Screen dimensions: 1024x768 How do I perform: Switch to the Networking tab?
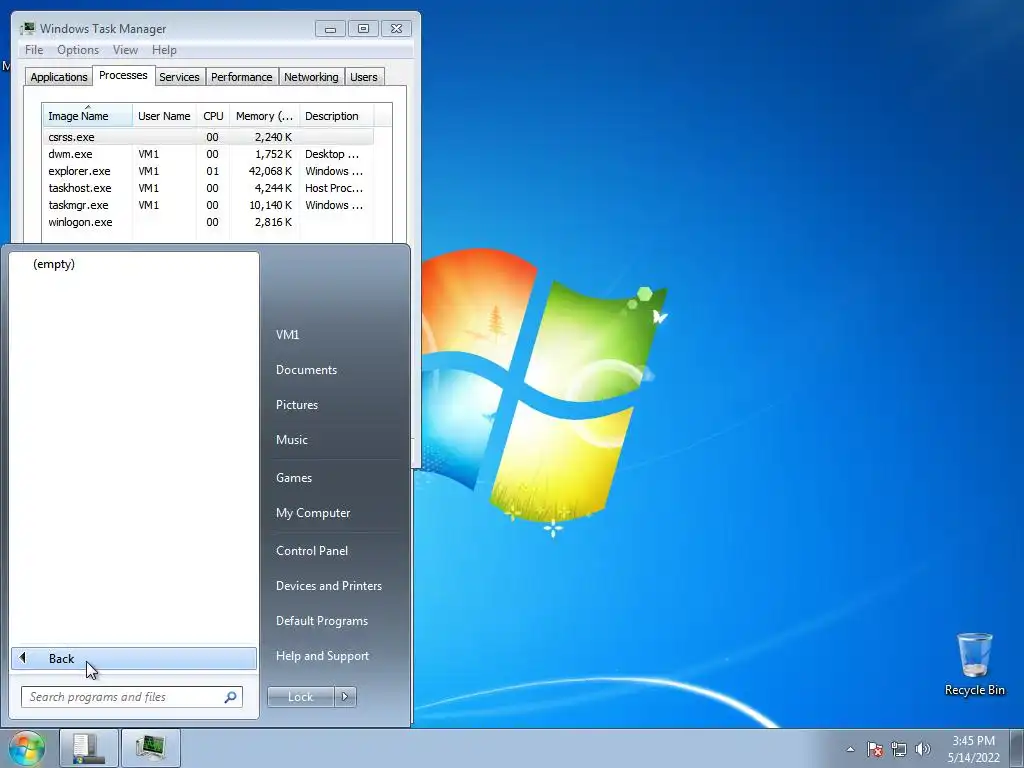coord(312,77)
